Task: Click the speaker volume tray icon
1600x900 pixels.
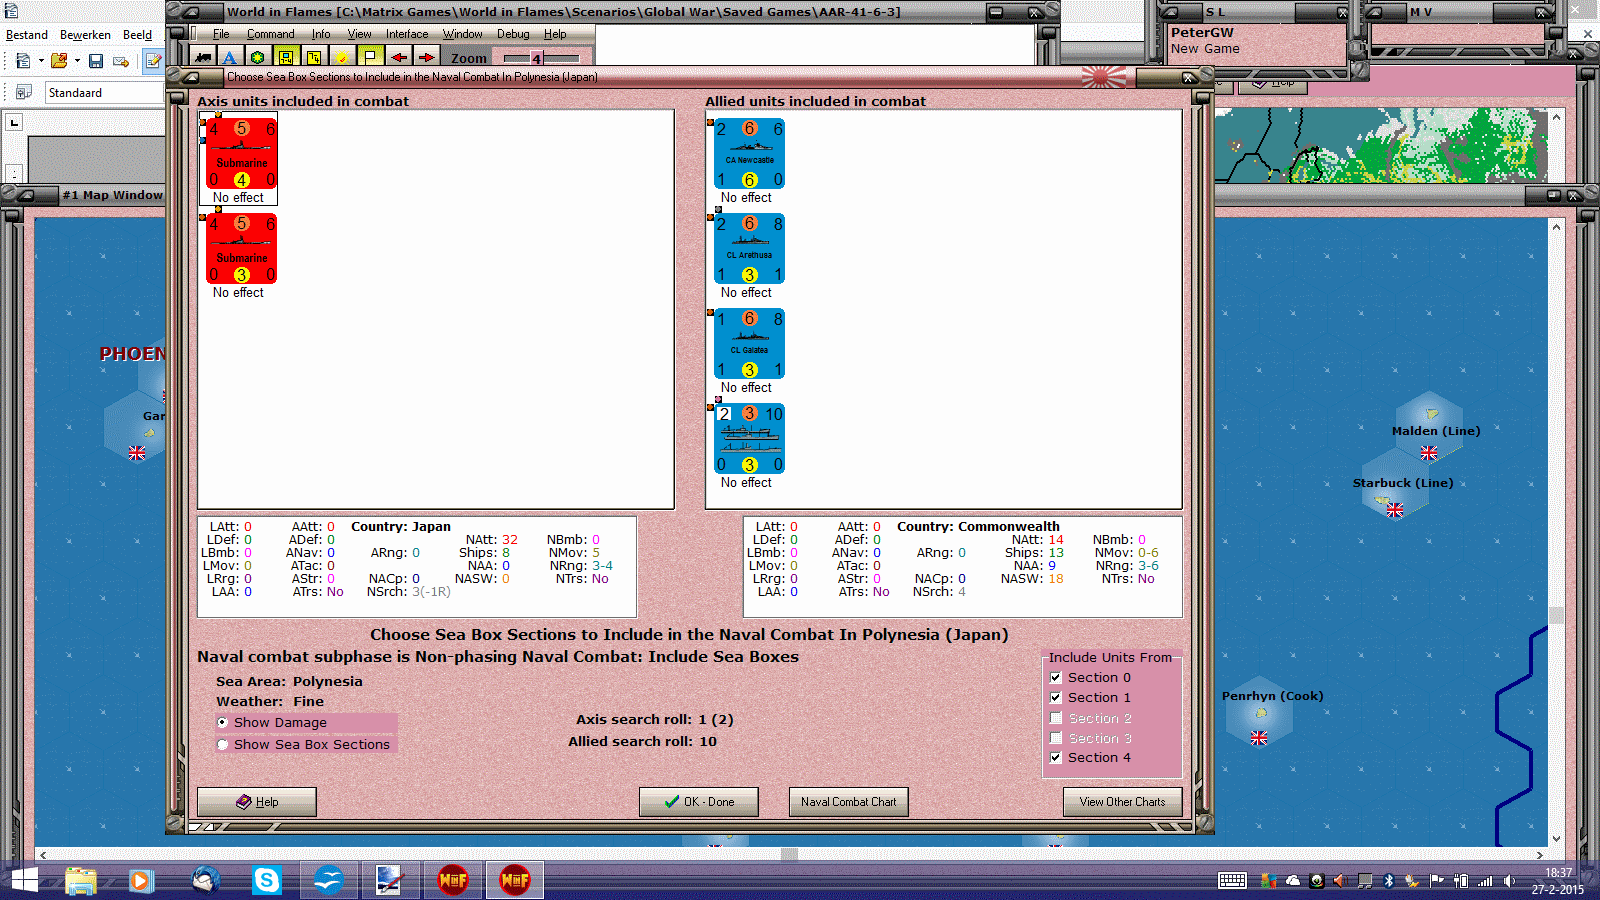Action: pos(1508,881)
